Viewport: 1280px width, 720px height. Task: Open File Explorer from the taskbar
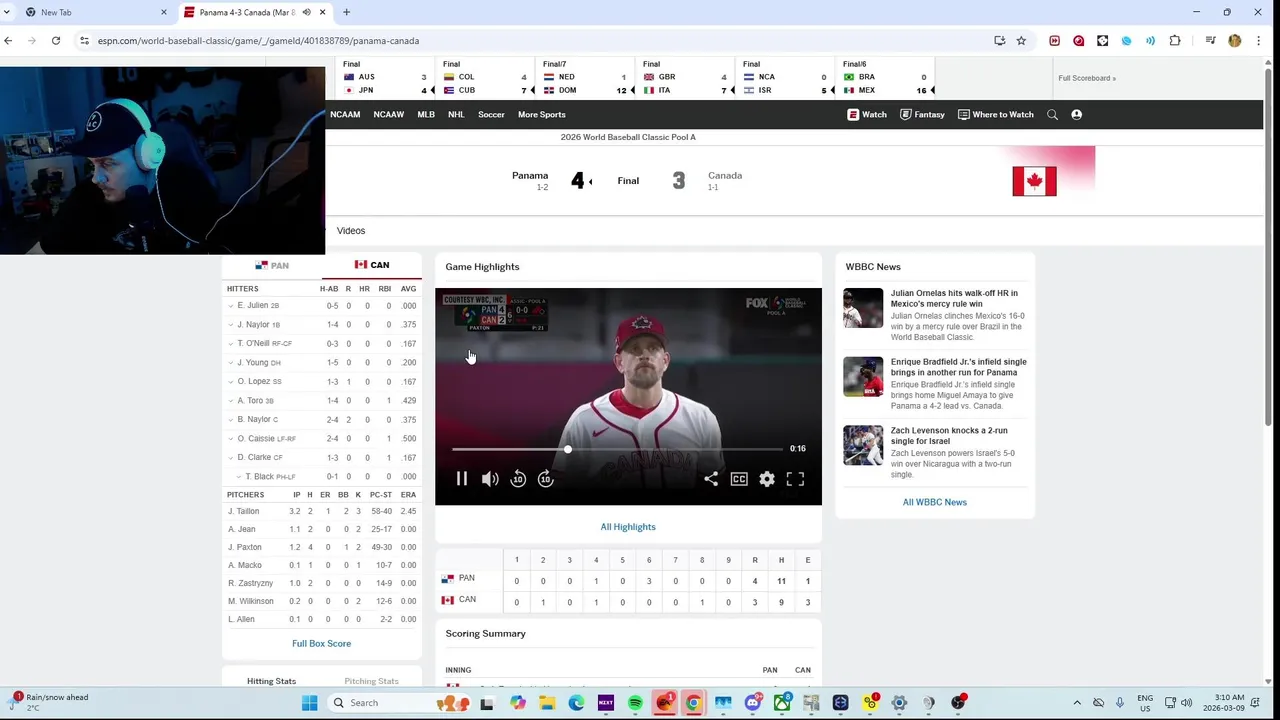tap(547, 703)
